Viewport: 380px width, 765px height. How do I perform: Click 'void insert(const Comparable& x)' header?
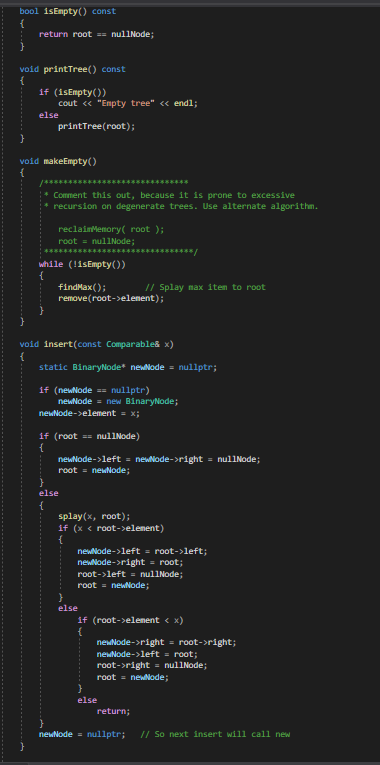(97, 344)
